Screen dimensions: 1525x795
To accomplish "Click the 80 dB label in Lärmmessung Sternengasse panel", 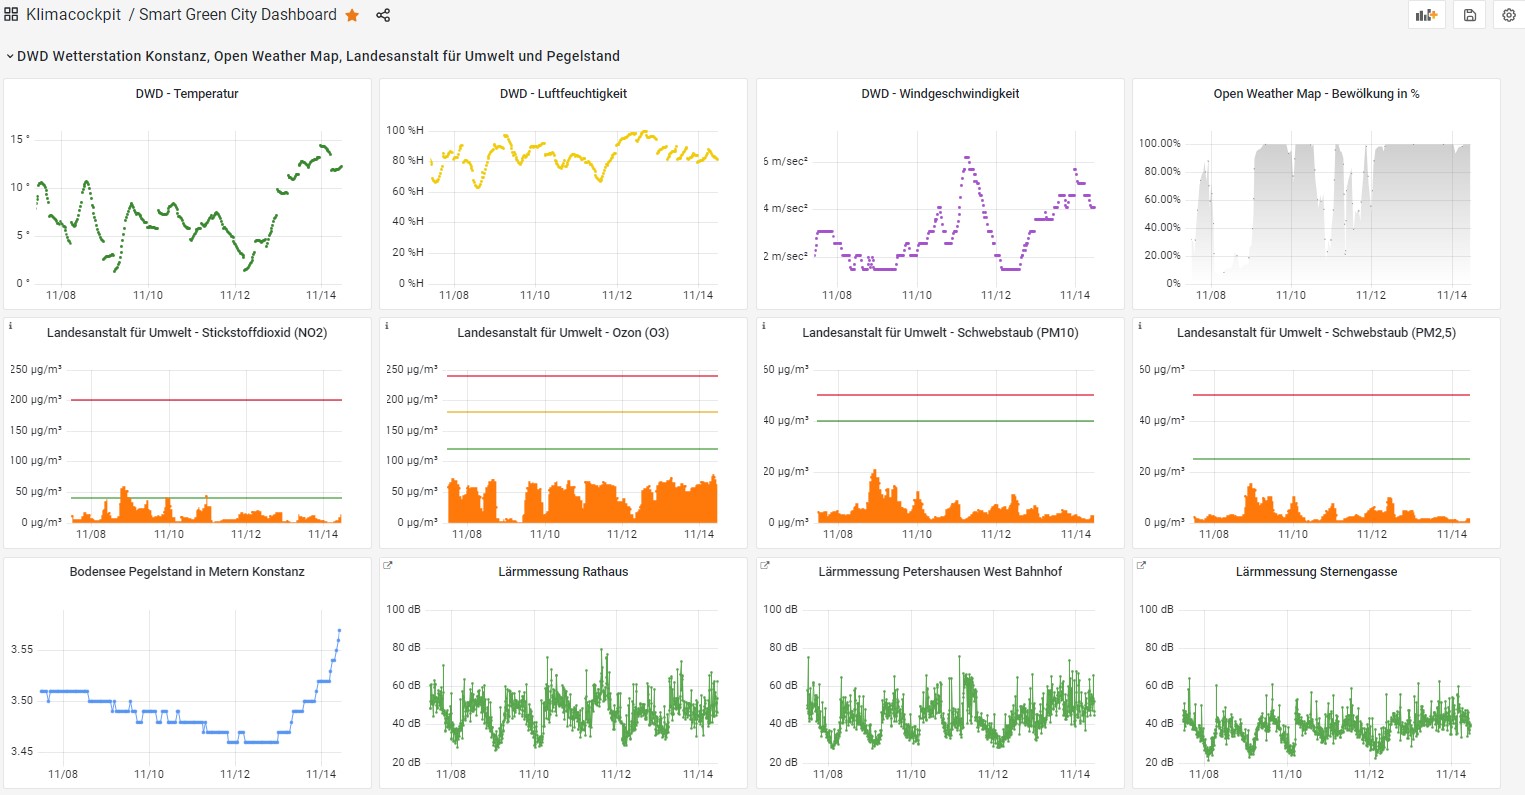I will coord(1159,648).
